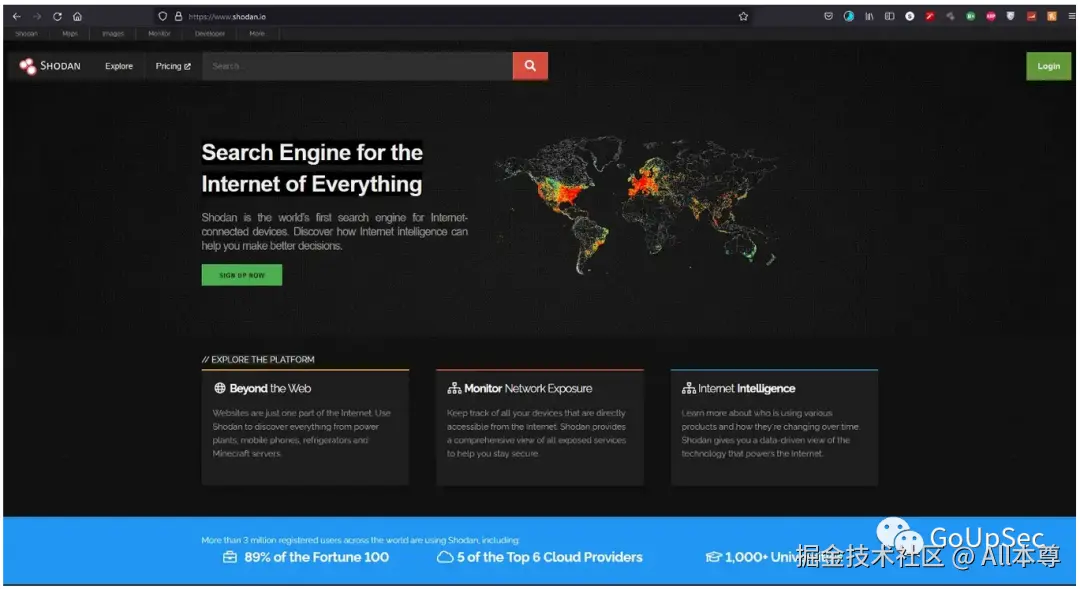This screenshot has width=1080, height=589.
Task: Open the Library bookshelf icon in toolbar
Action: click(x=869, y=17)
